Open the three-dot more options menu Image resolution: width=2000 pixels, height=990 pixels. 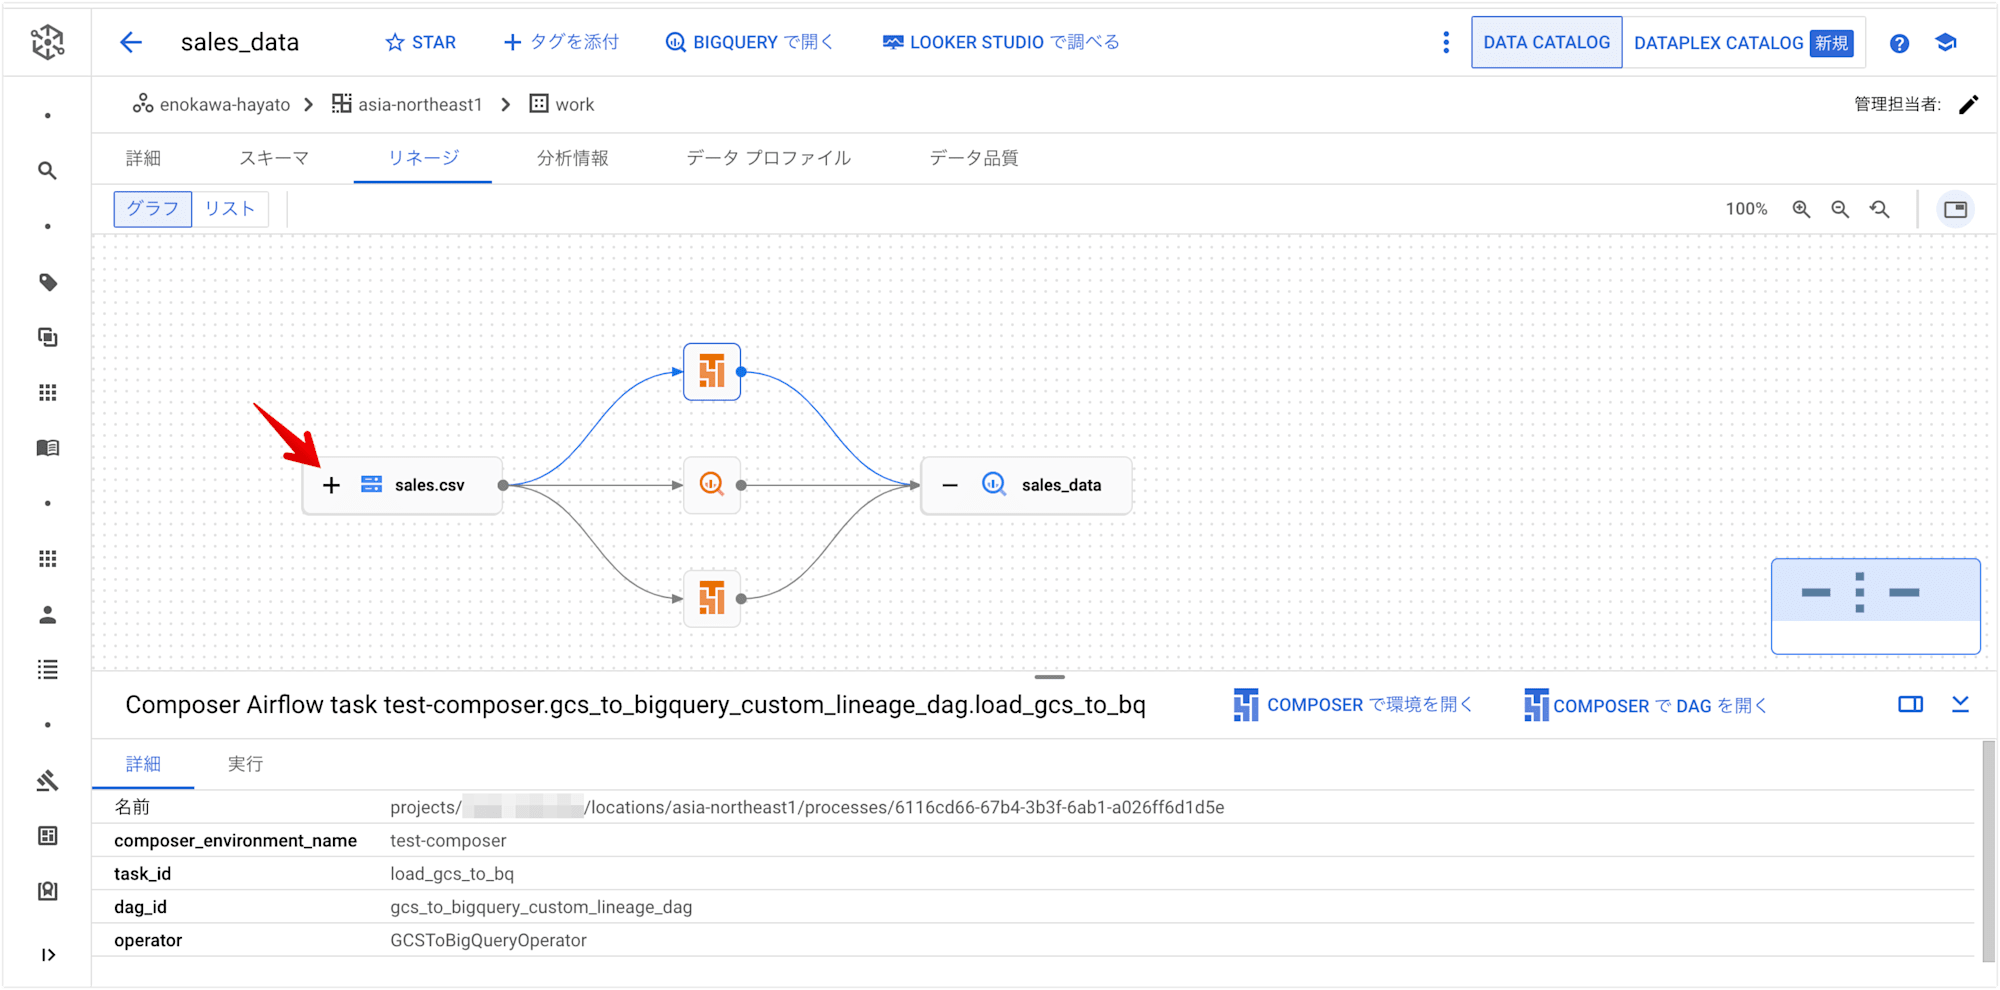click(1446, 42)
